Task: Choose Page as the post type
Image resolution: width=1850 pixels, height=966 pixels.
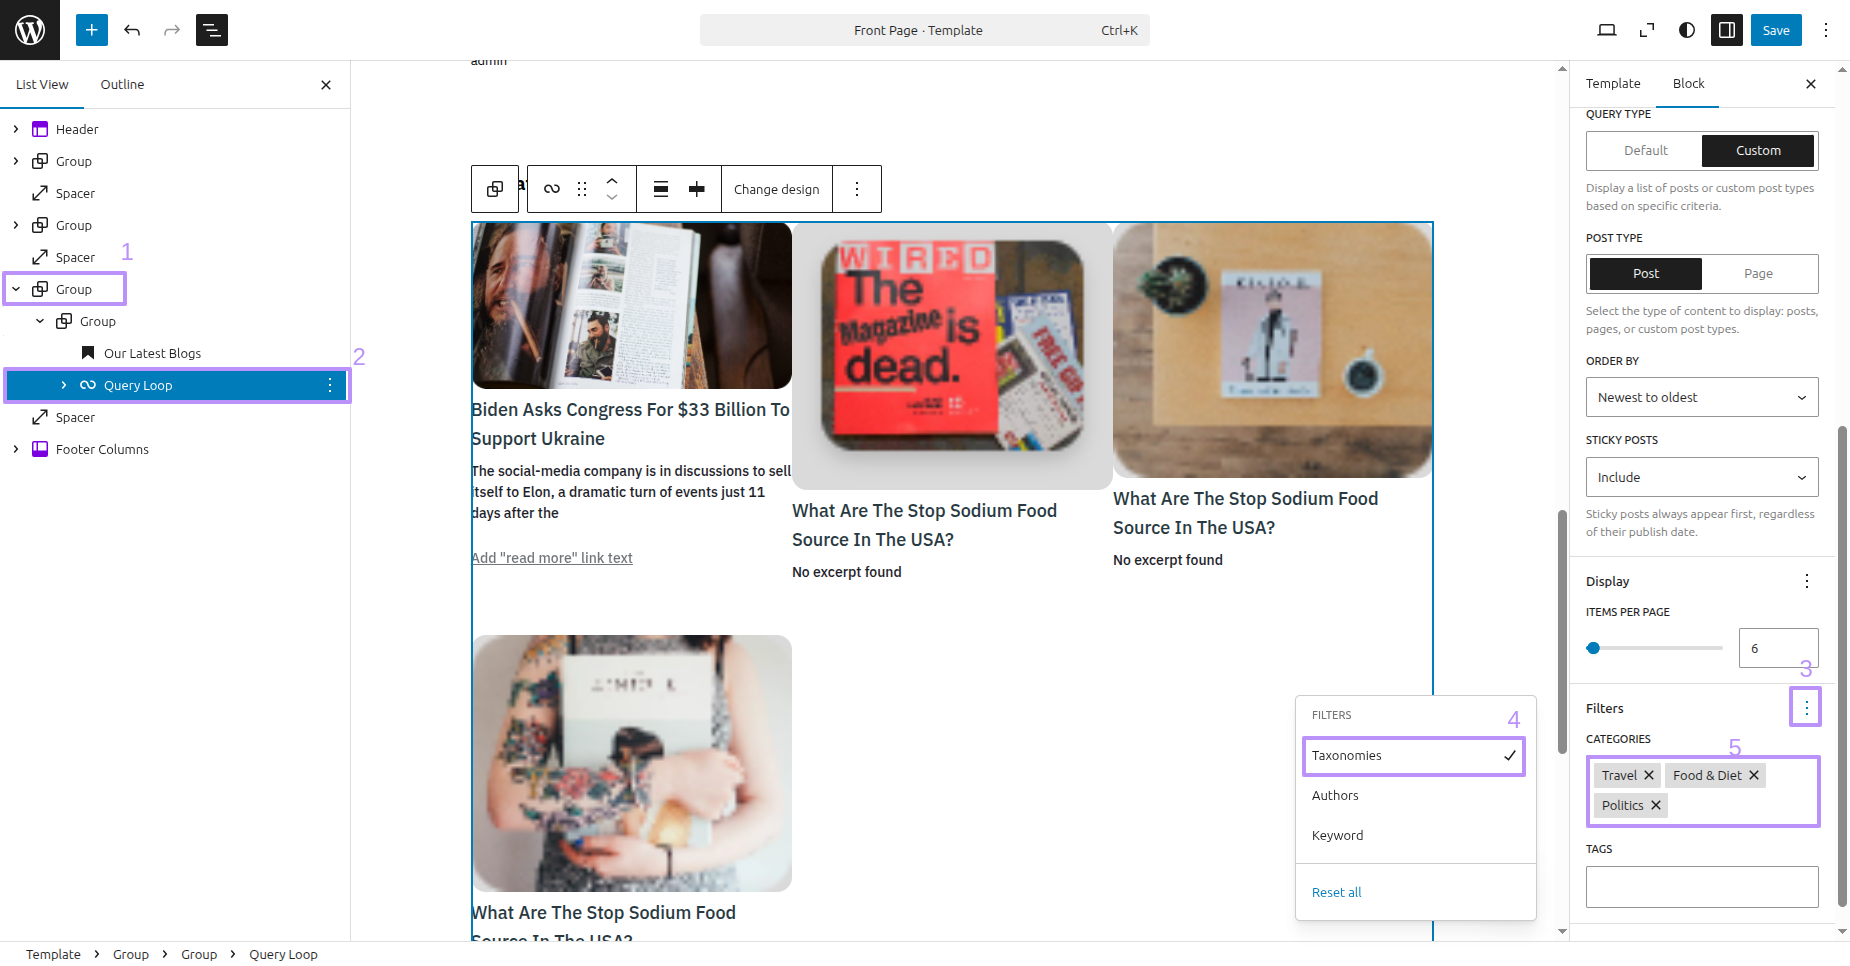Action: point(1758,274)
